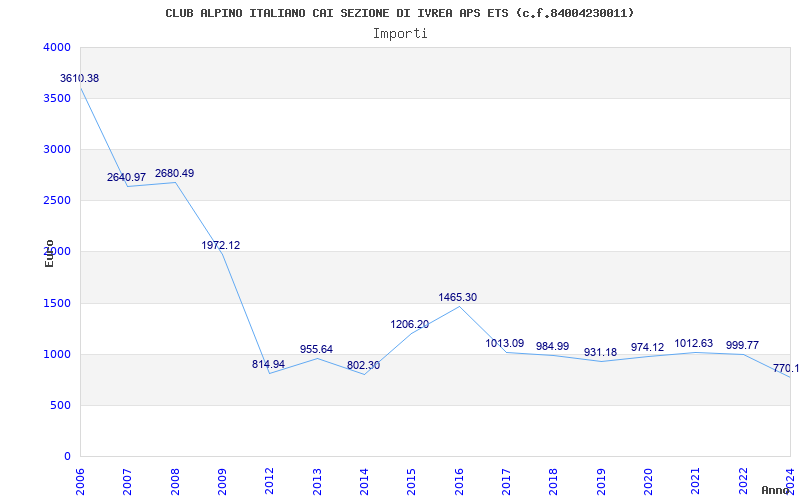Click the 1012.63 data label

694,343
